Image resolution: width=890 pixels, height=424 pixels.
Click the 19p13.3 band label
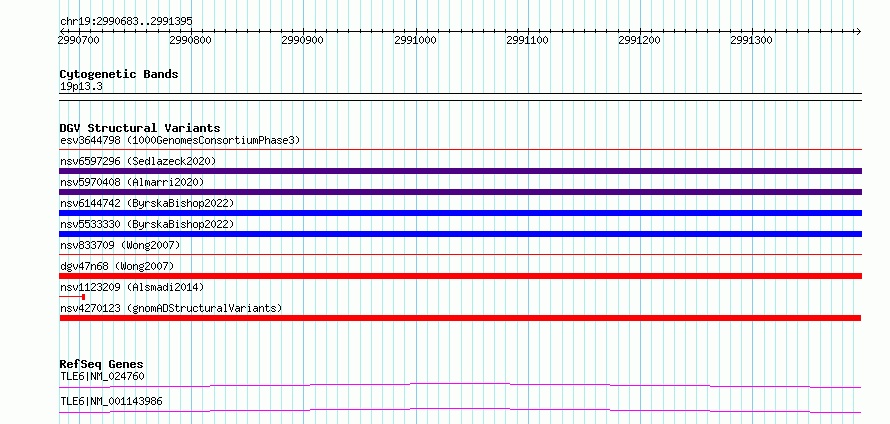(x=81, y=87)
